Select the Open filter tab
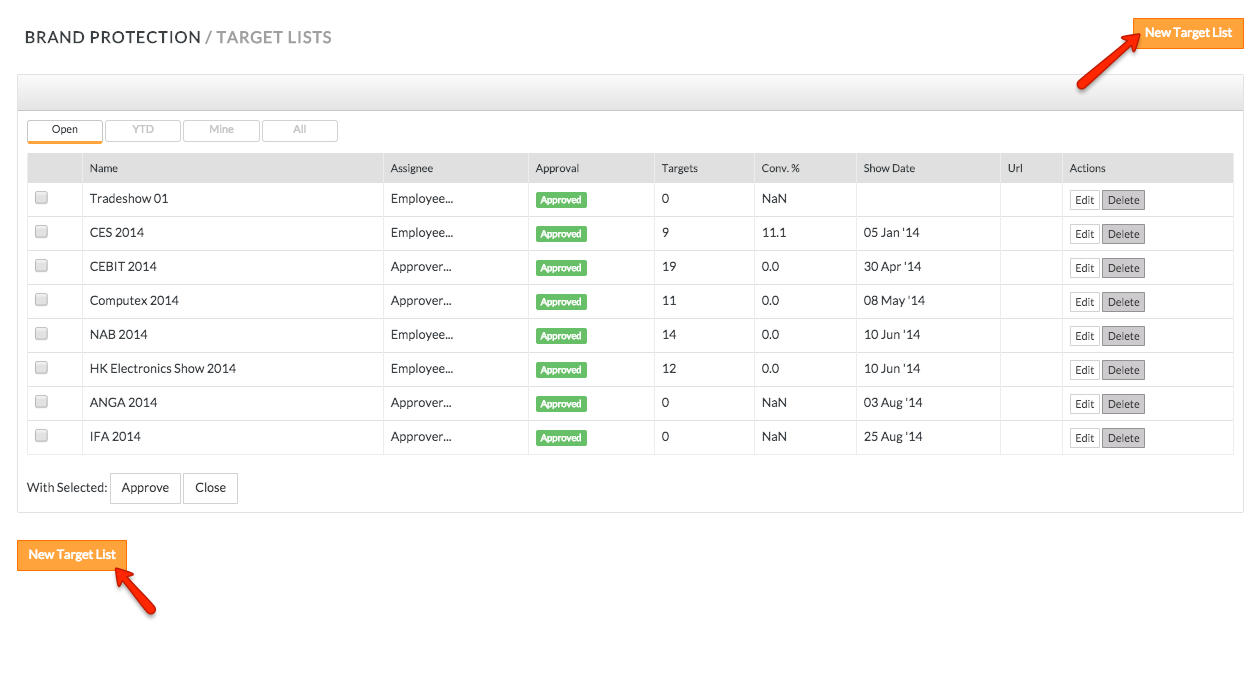Image resolution: width=1259 pixels, height=675 pixels. [65, 130]
